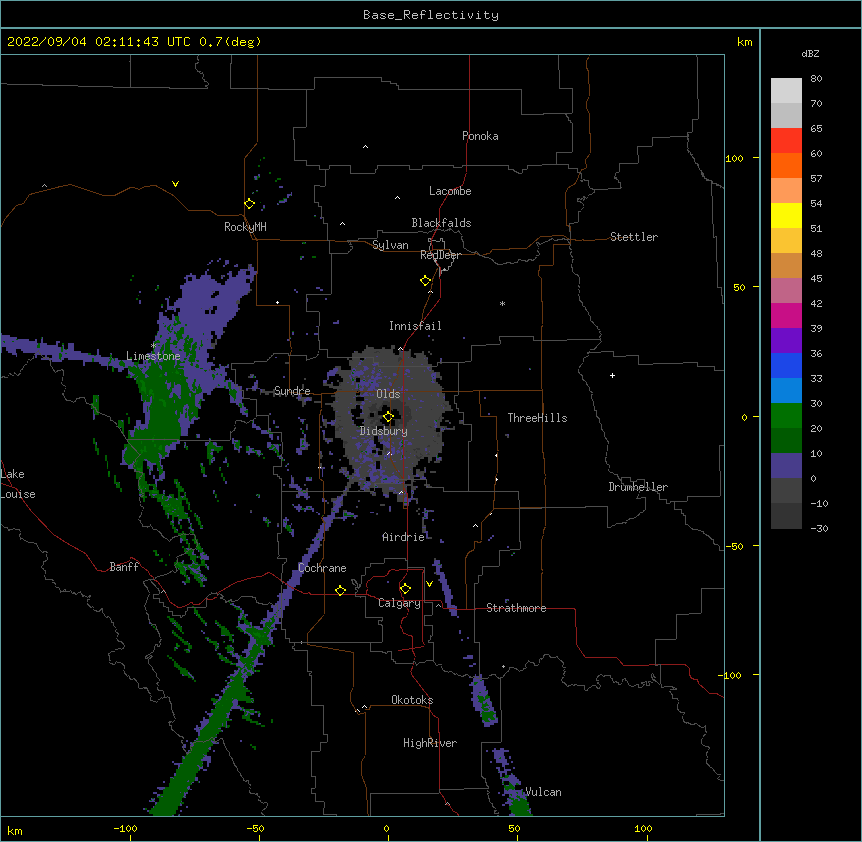
Task: Click the 0 tick on the bottom axis
Action: [386, 828]
